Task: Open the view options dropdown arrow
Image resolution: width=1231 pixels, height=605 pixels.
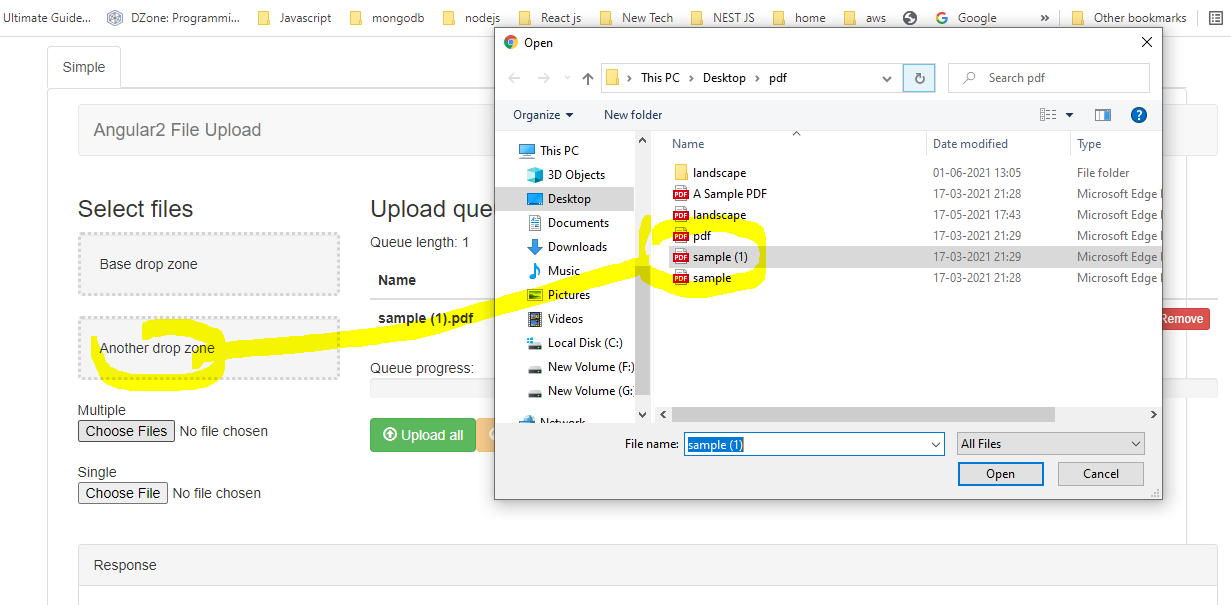Action: (x=1071, y=114)
